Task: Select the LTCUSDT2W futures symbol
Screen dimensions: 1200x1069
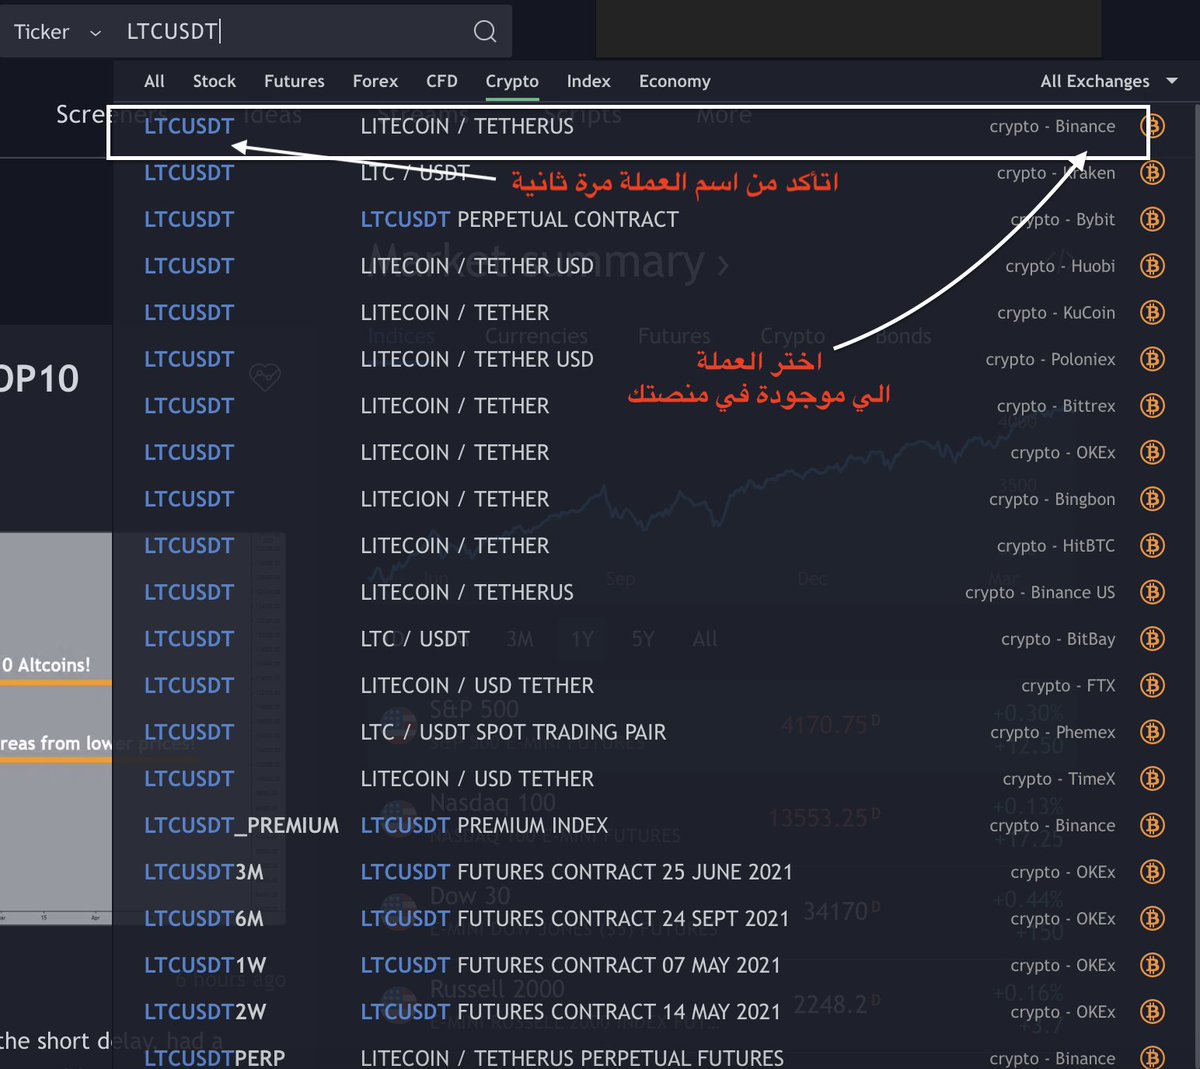Action: [205, 1012]
